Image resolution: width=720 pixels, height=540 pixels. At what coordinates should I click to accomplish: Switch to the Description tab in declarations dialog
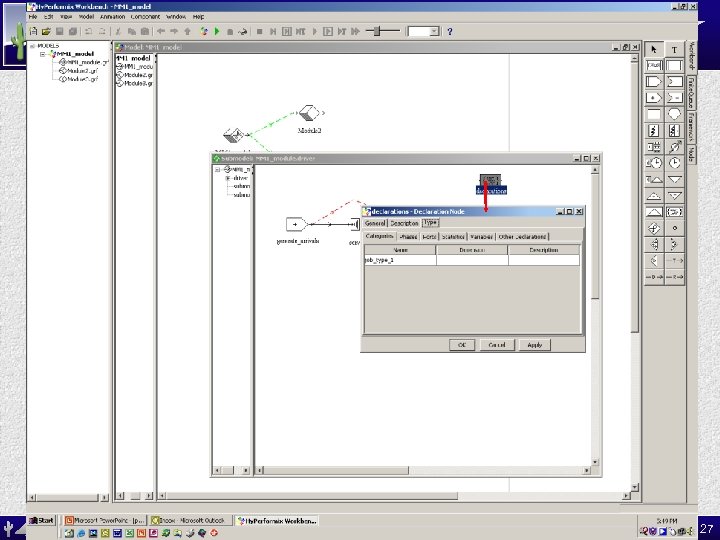(x=404, y=223)
